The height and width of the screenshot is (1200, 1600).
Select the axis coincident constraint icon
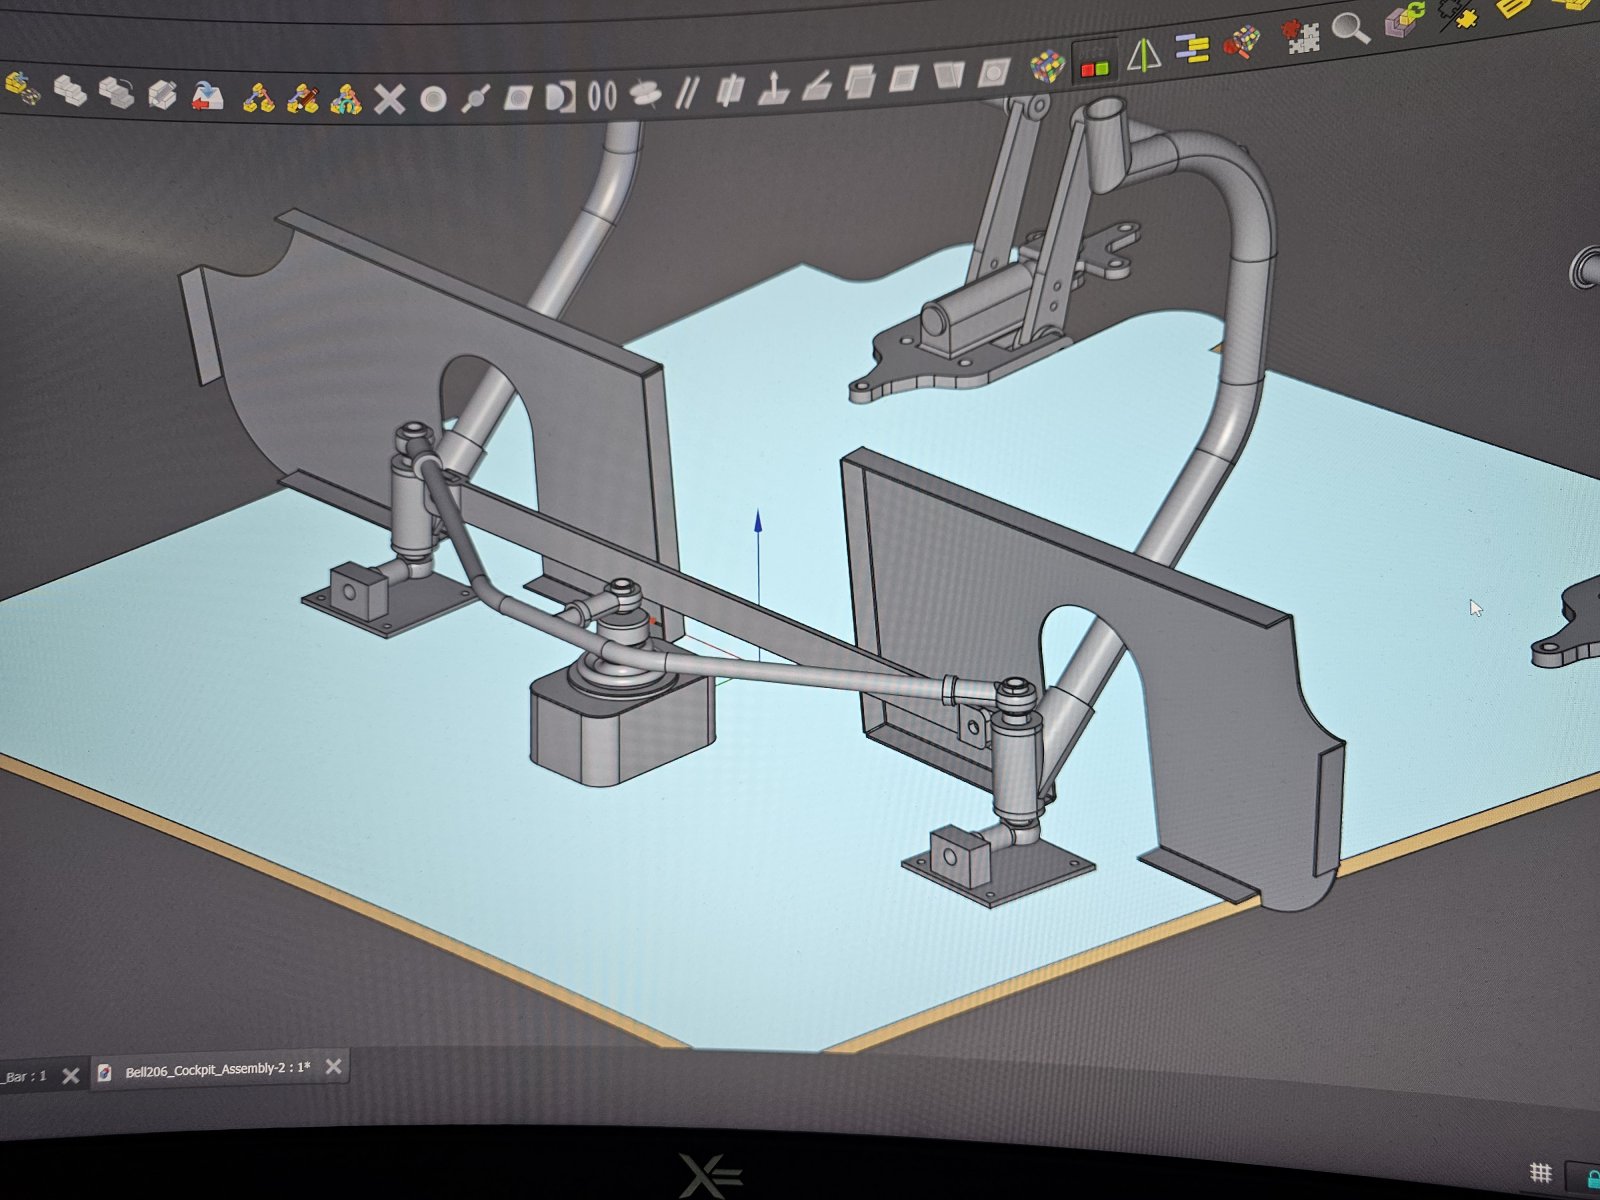click(x=645, y=95)
